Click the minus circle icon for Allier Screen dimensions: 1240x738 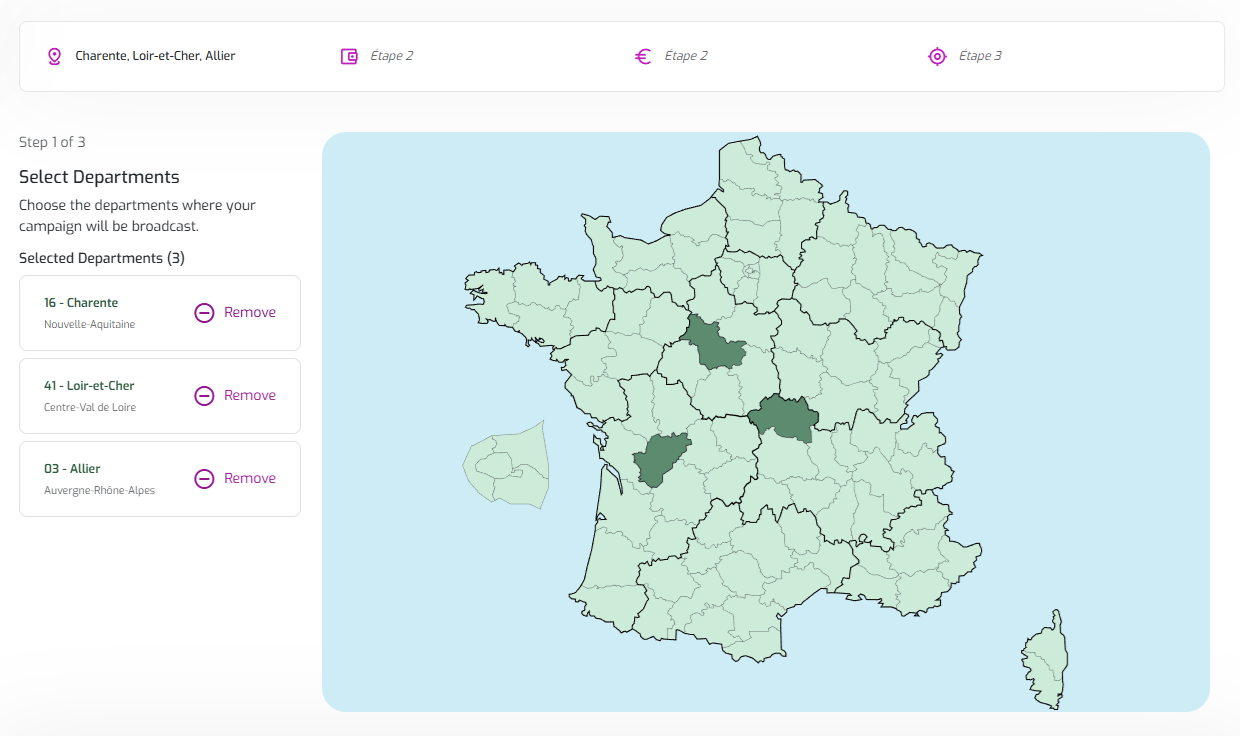pos(204,479)
